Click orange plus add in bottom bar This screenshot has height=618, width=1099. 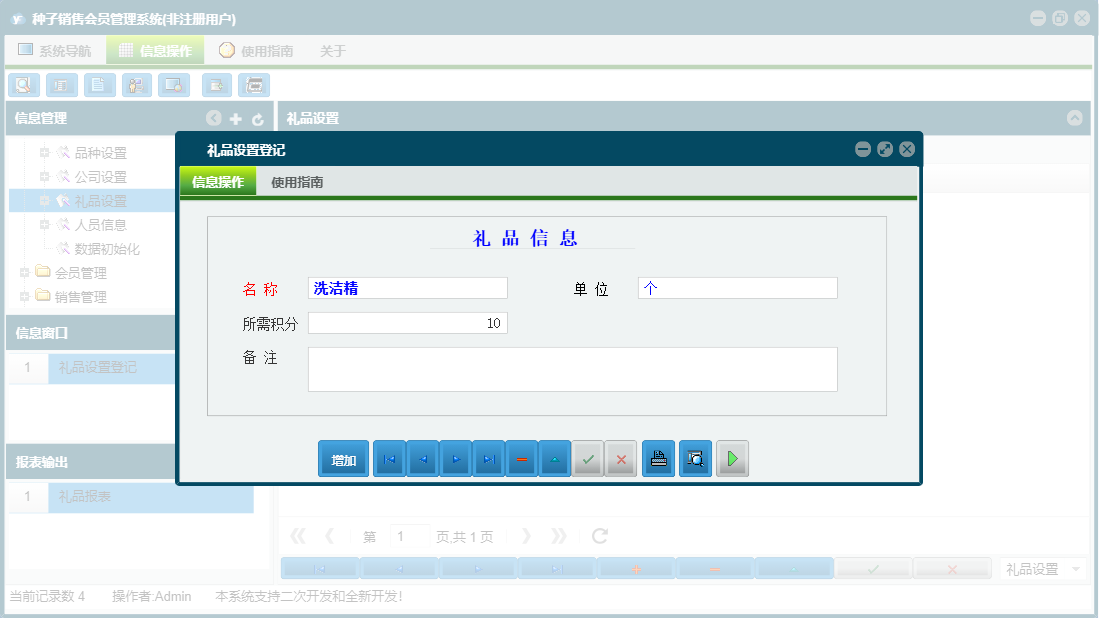636,569
